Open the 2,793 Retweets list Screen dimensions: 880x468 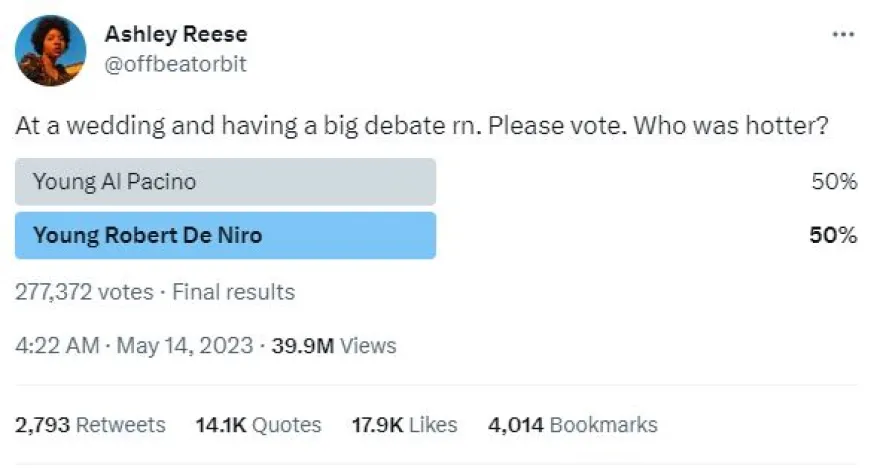point(91,424)
